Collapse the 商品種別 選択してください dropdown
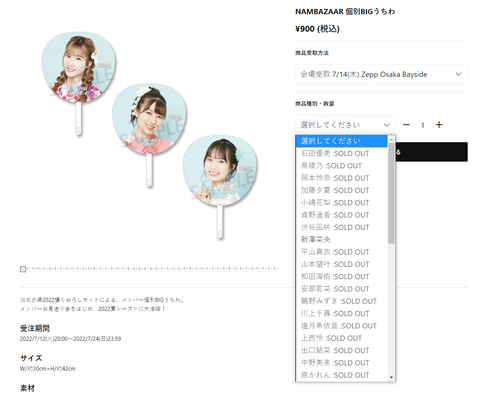The width and height of the screenshot is (480, 393). pos(345,125)
